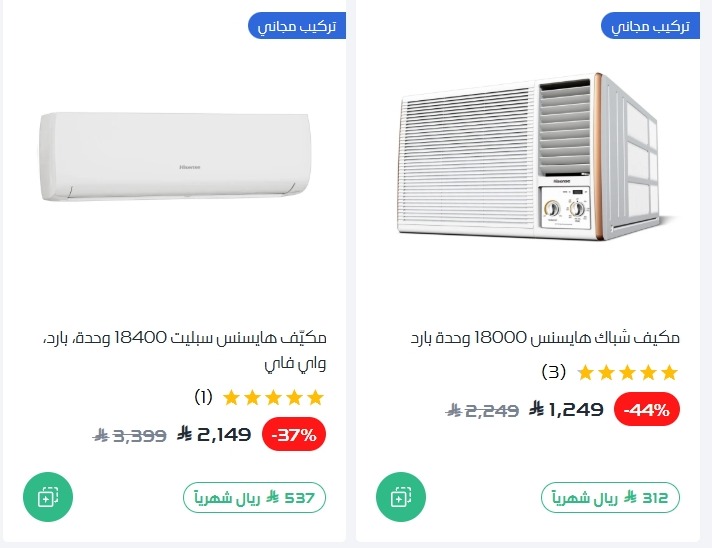Click star rating of Hisense split AC

coord(274,397)
